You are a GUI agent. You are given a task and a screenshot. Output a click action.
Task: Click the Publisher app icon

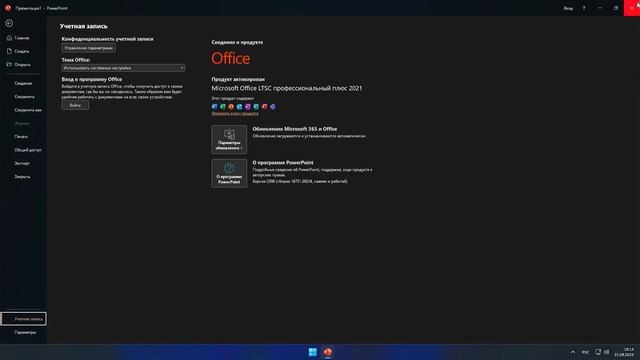tap(256, 107)
